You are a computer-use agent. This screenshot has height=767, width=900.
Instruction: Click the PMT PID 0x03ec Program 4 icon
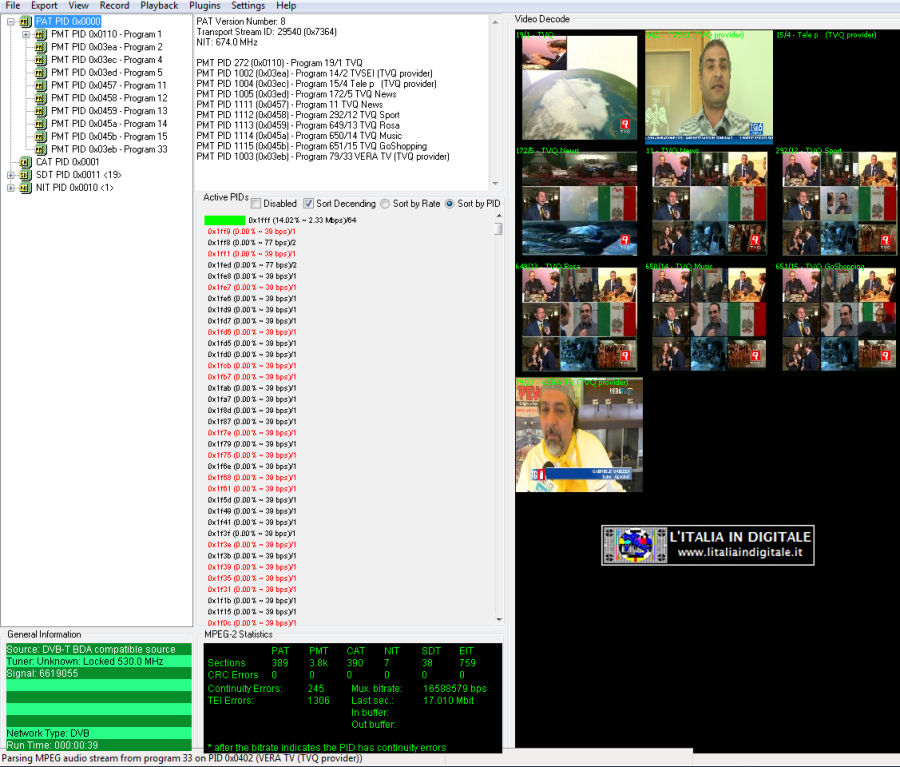click(x=40, y=60)
